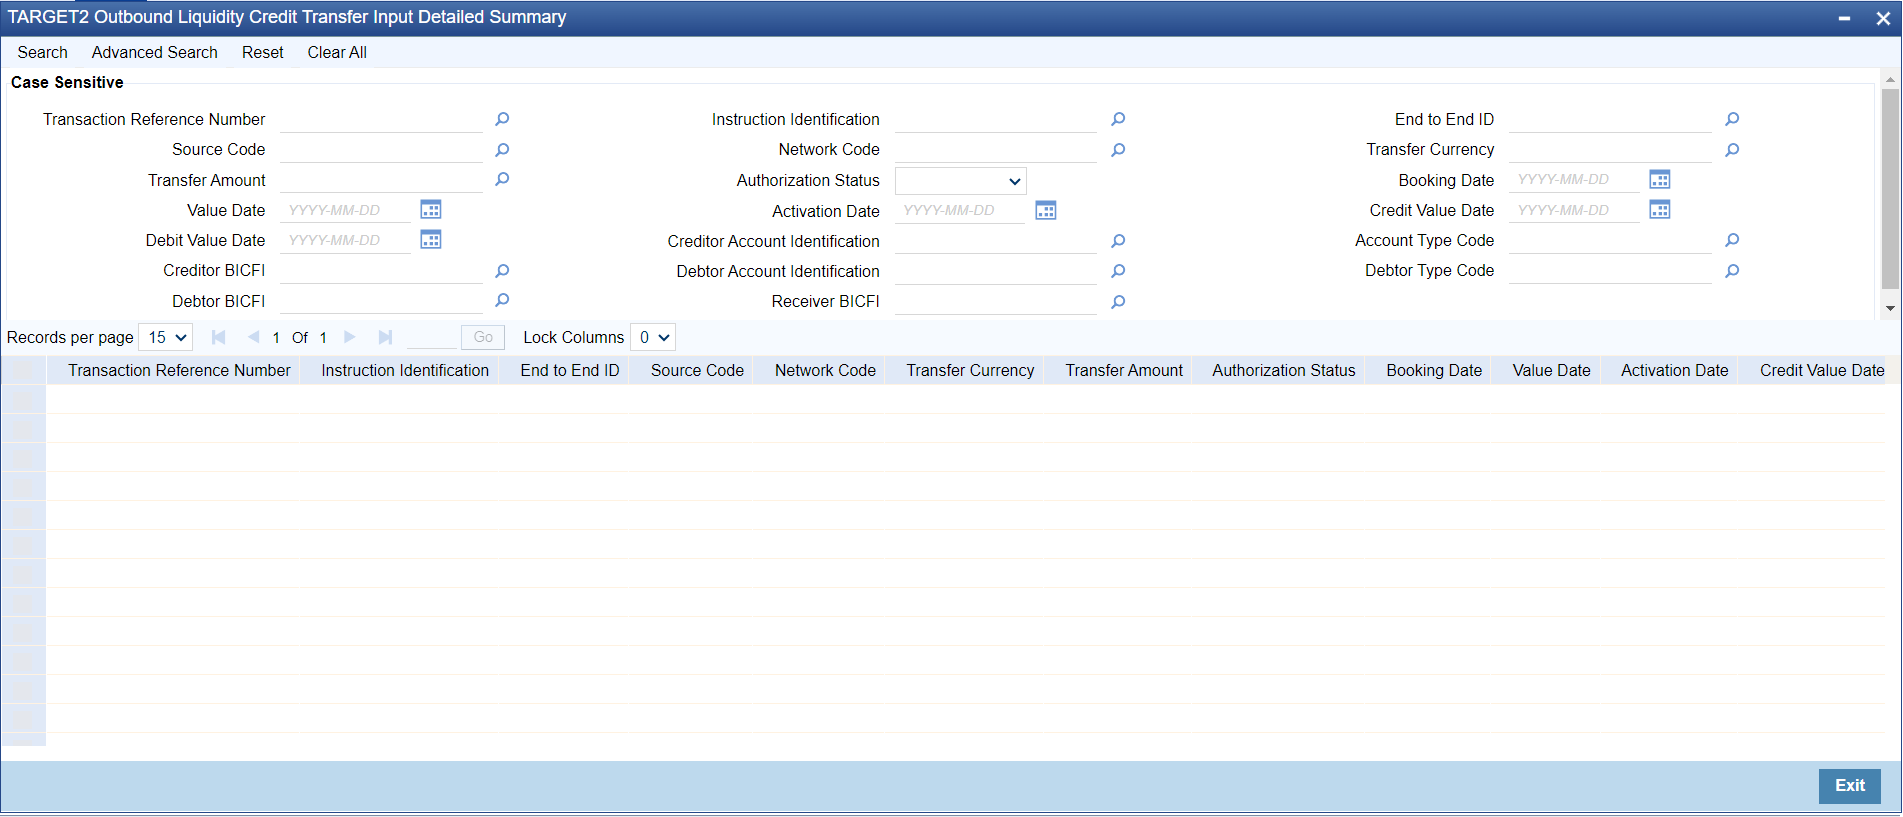
Task: Click the Receiver BICFI input field
Action: click(996, 302)
